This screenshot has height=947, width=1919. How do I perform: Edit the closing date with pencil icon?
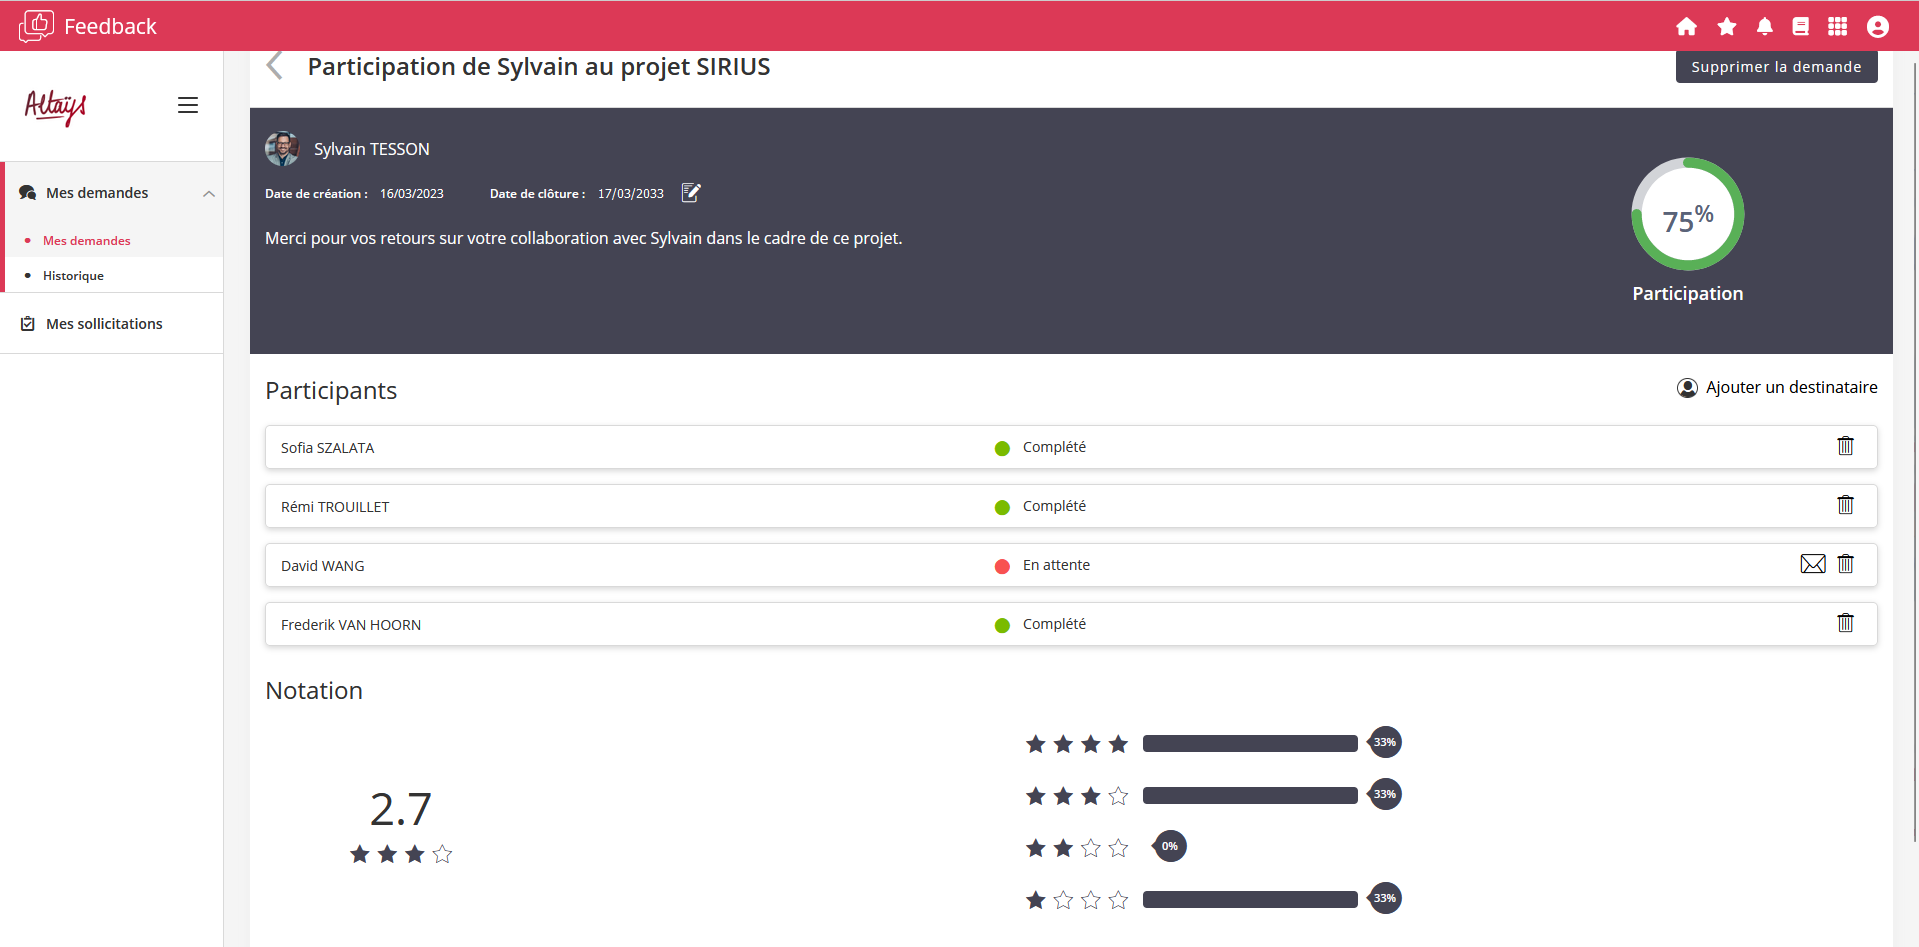coord(691,193)
